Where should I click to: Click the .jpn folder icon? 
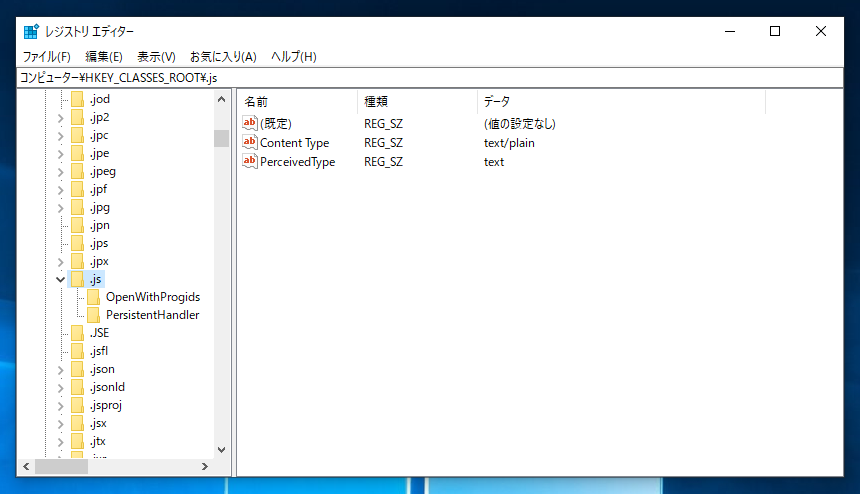[77, 225]
